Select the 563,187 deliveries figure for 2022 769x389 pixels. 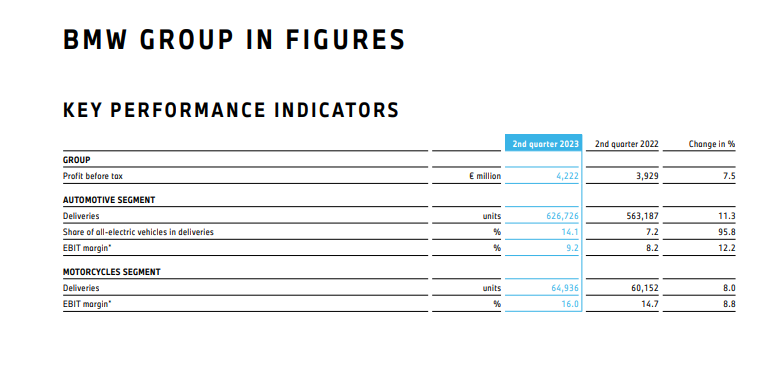(642, 216)
